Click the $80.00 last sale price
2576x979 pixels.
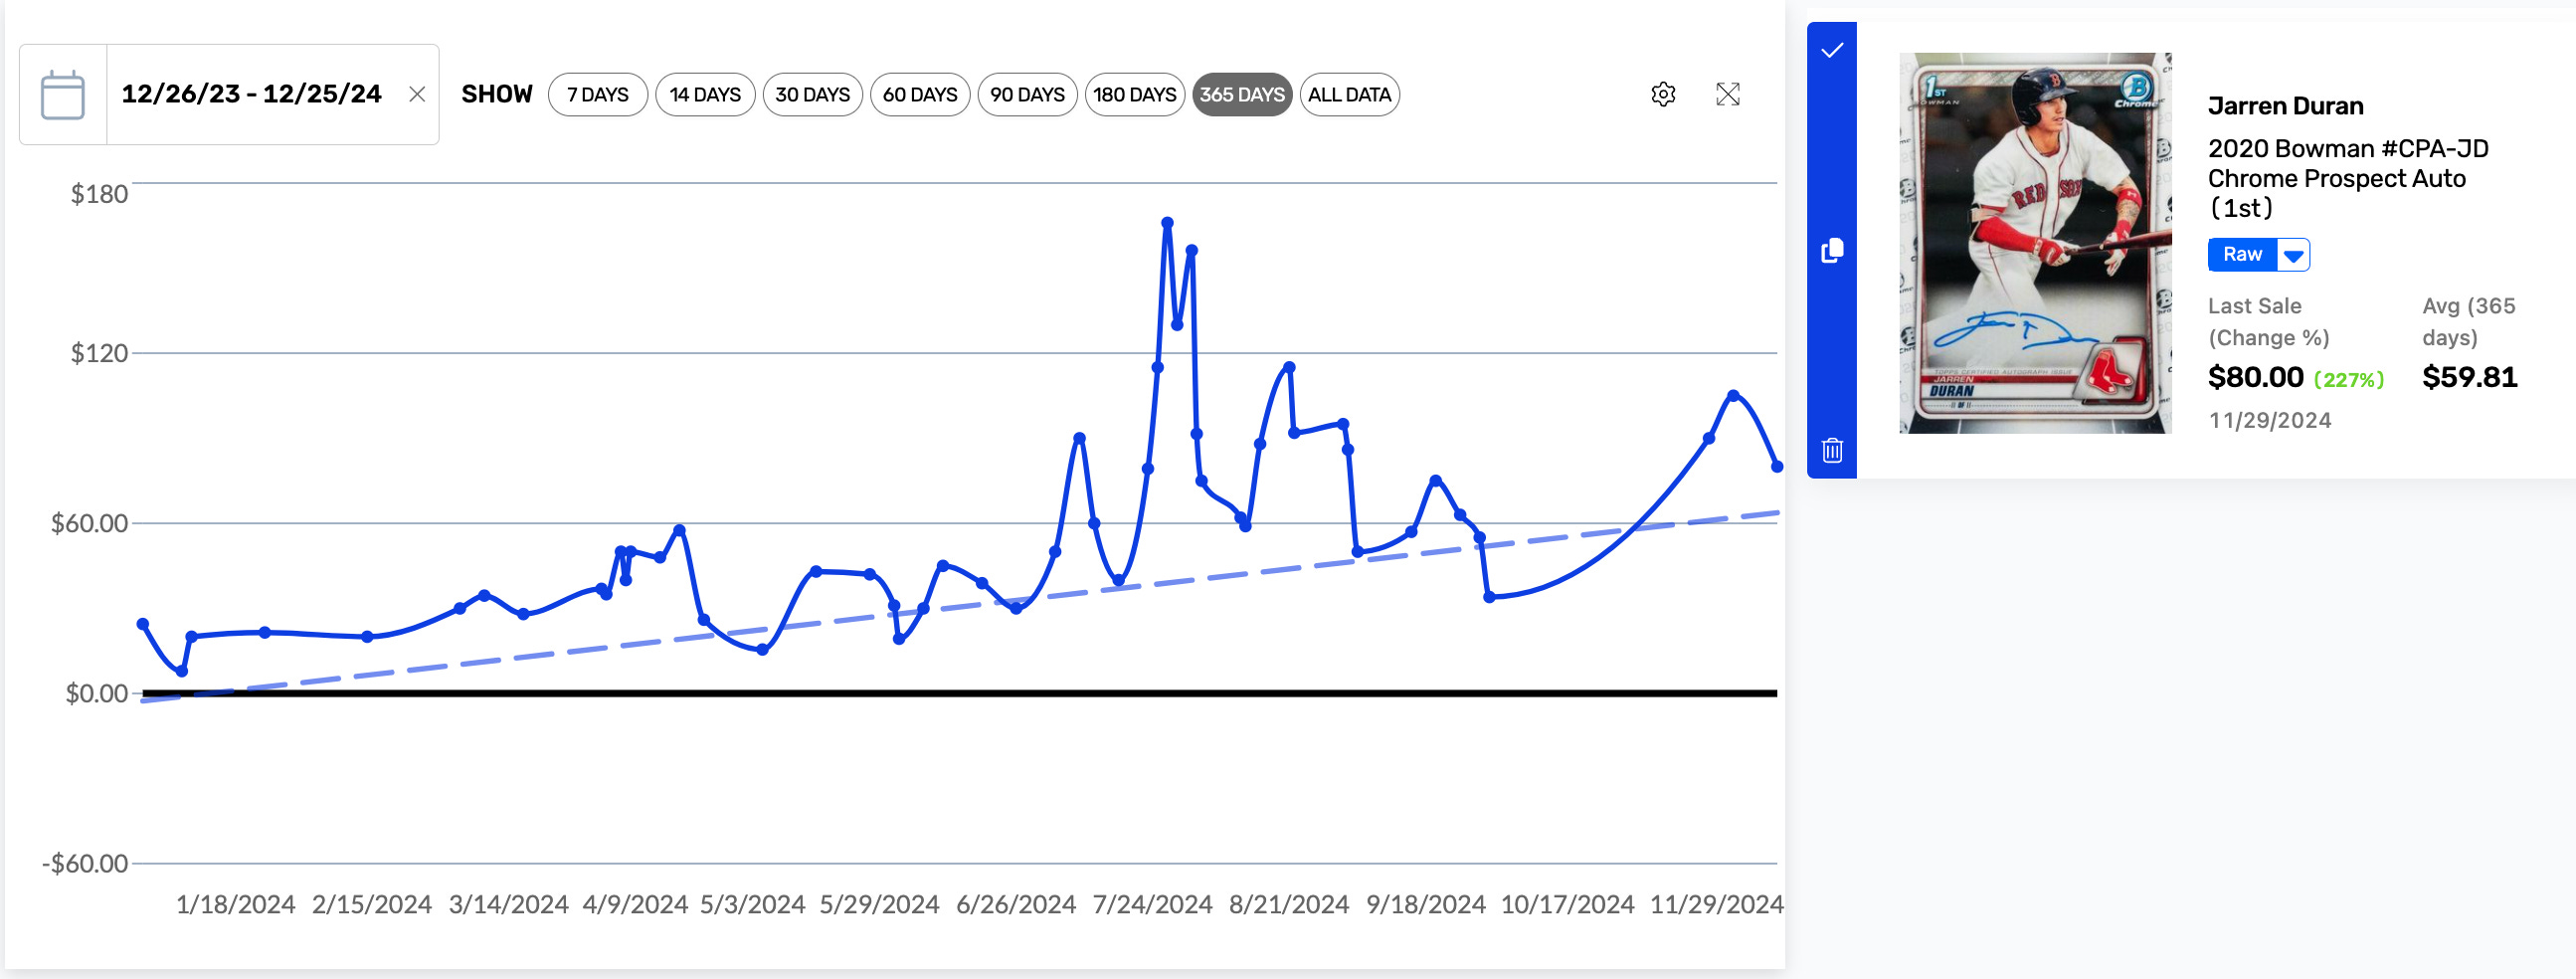(x=2255, y=377)
